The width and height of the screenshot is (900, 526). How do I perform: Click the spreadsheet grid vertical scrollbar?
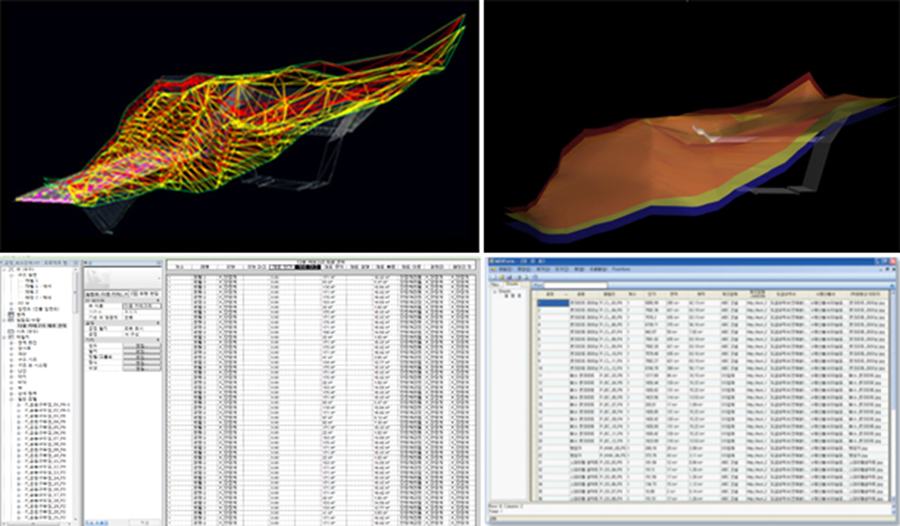pyautogui.click(x=892, y=396)
